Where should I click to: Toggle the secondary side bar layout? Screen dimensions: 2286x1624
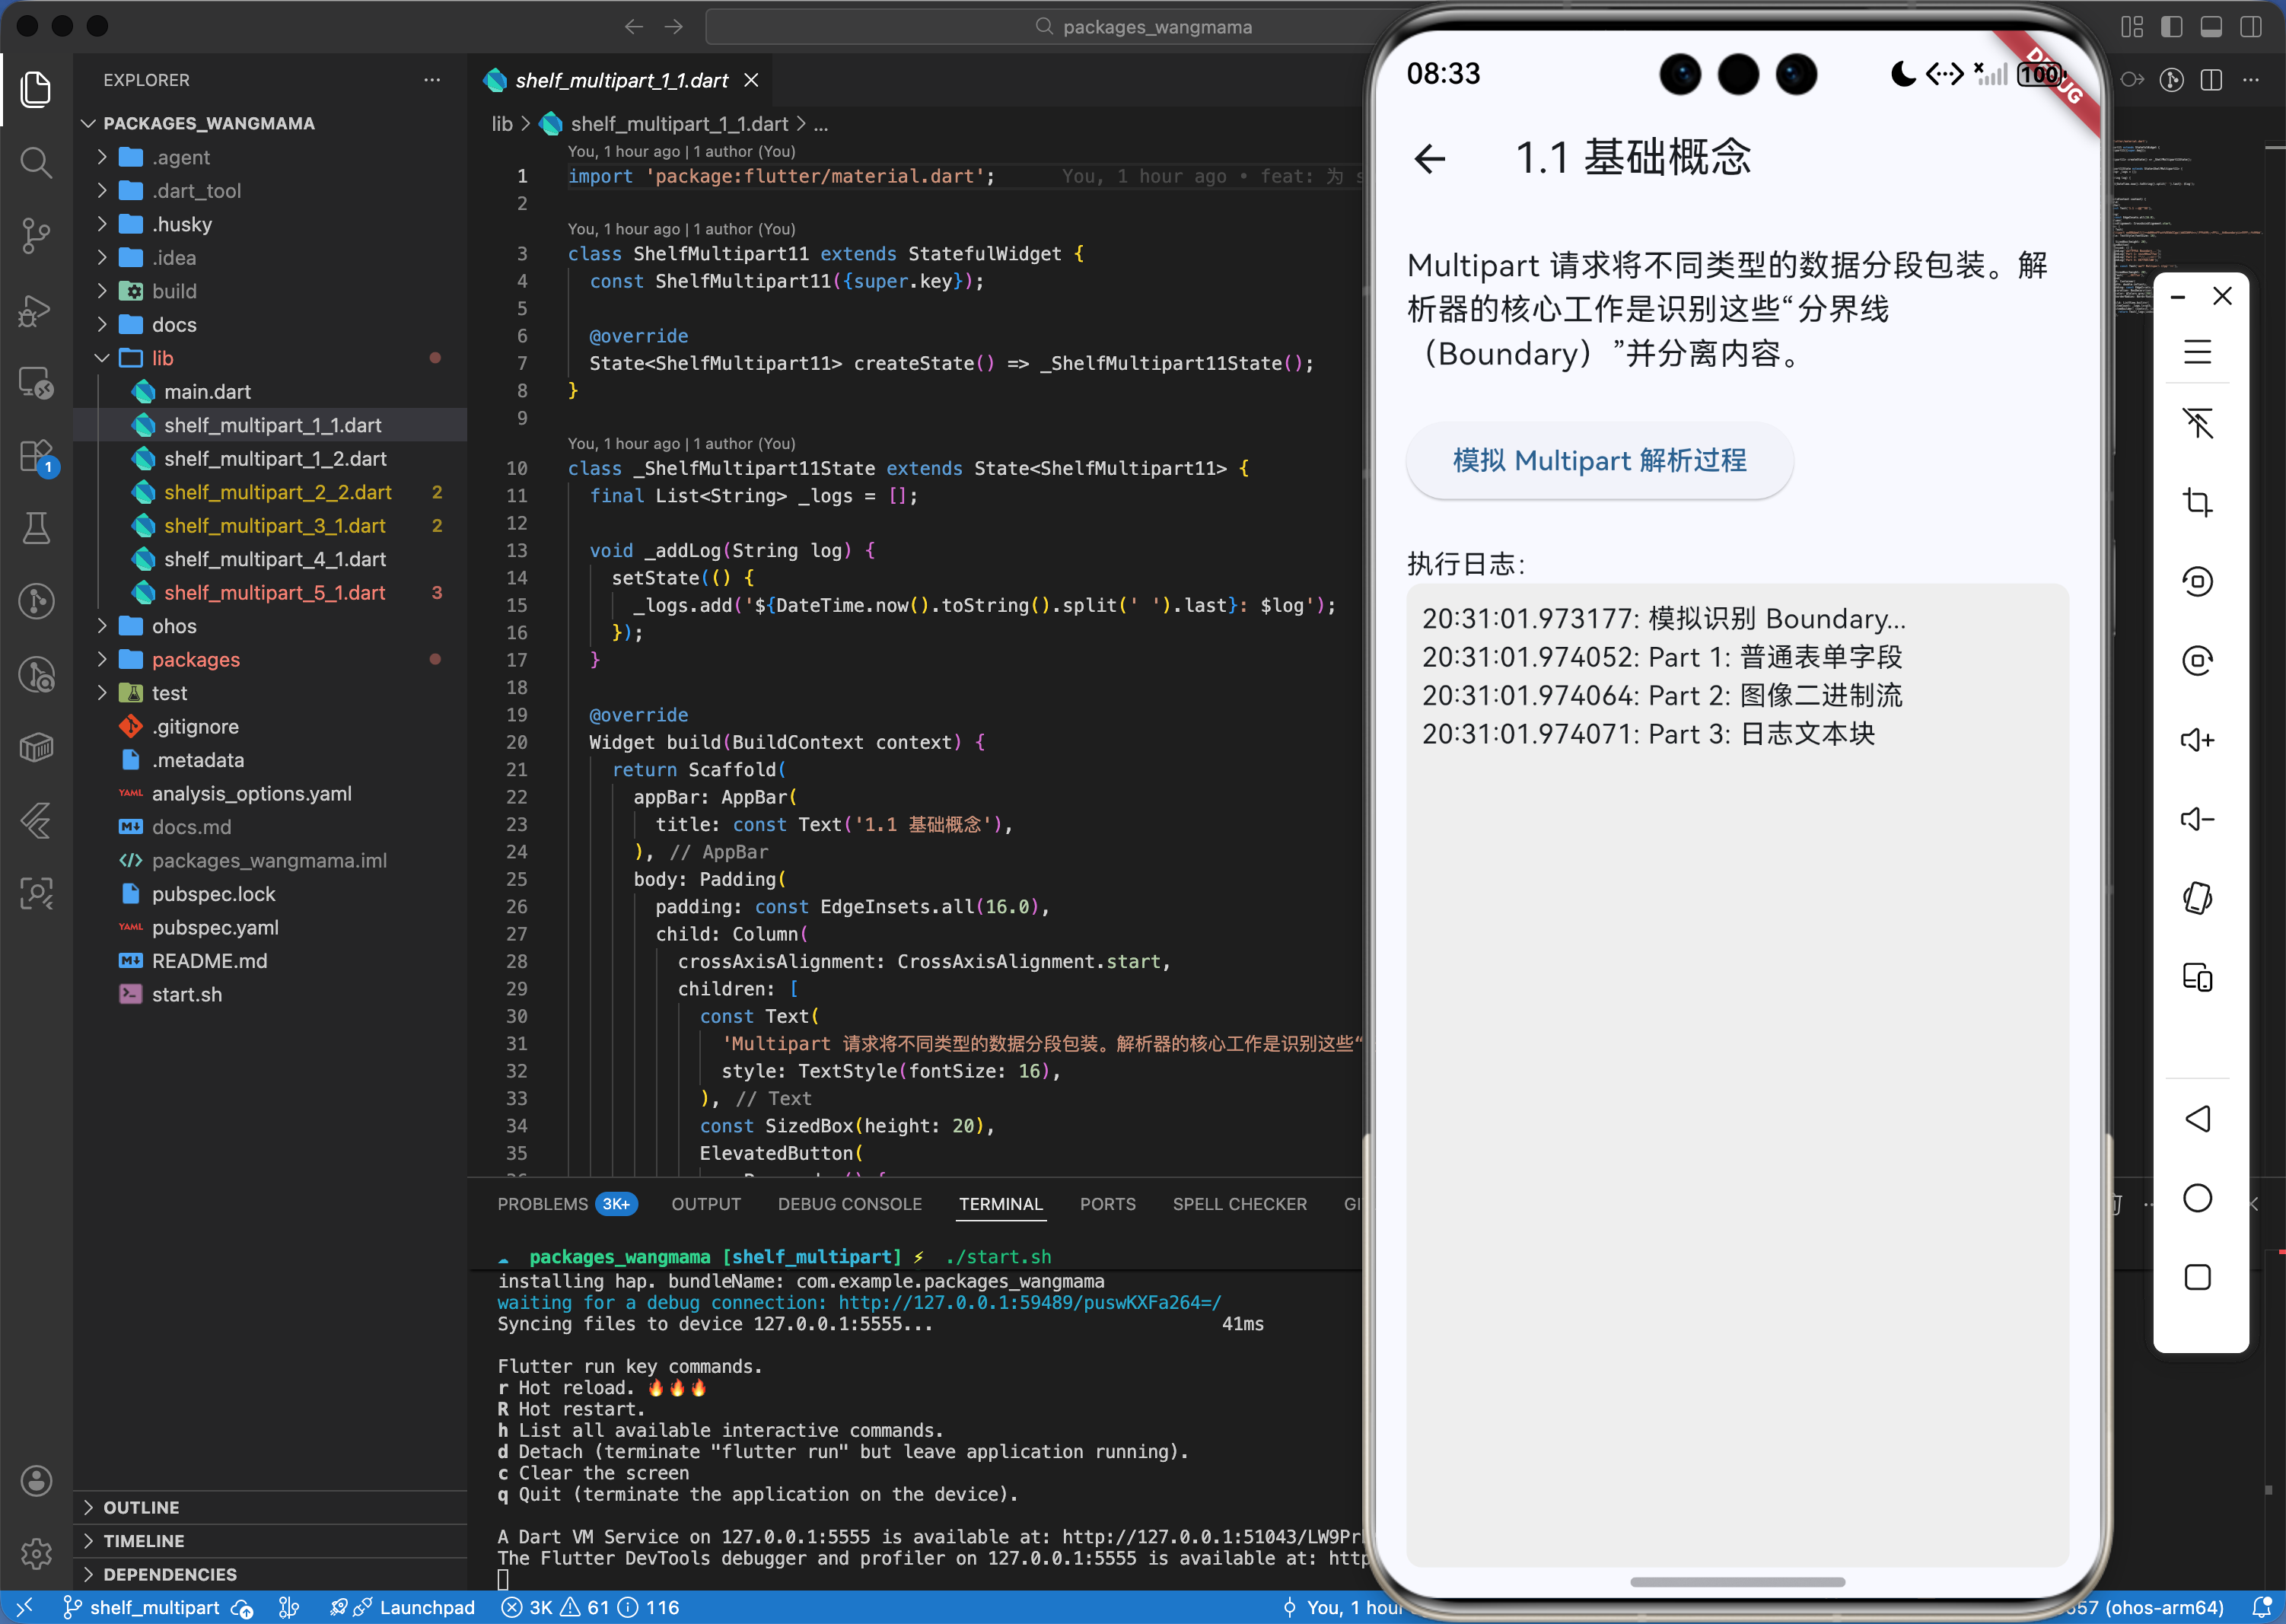click(x=2250, y=27)
